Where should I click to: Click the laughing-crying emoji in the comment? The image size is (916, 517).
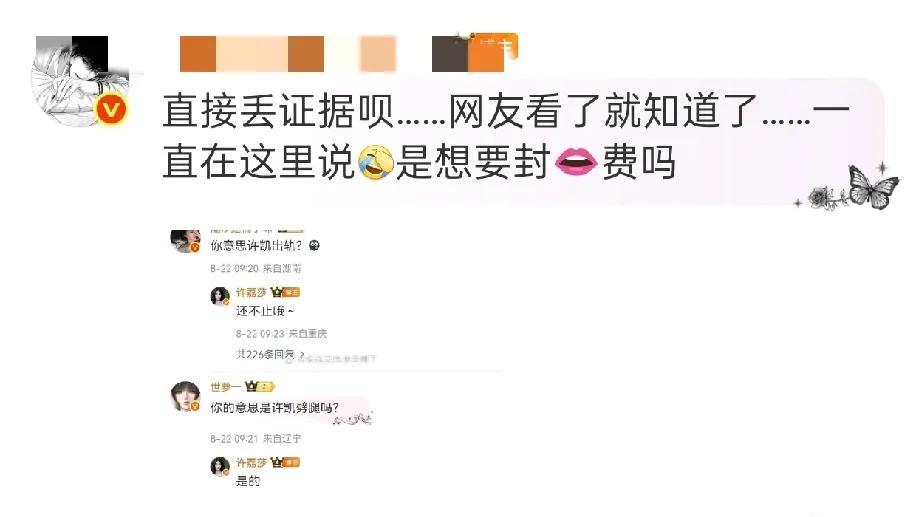(374, 162)
